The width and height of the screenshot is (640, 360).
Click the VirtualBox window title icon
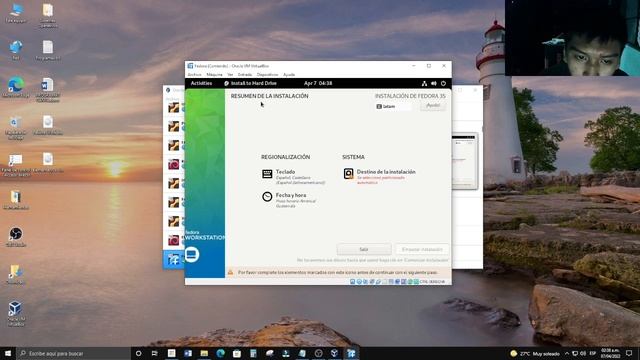coord(190,66)
